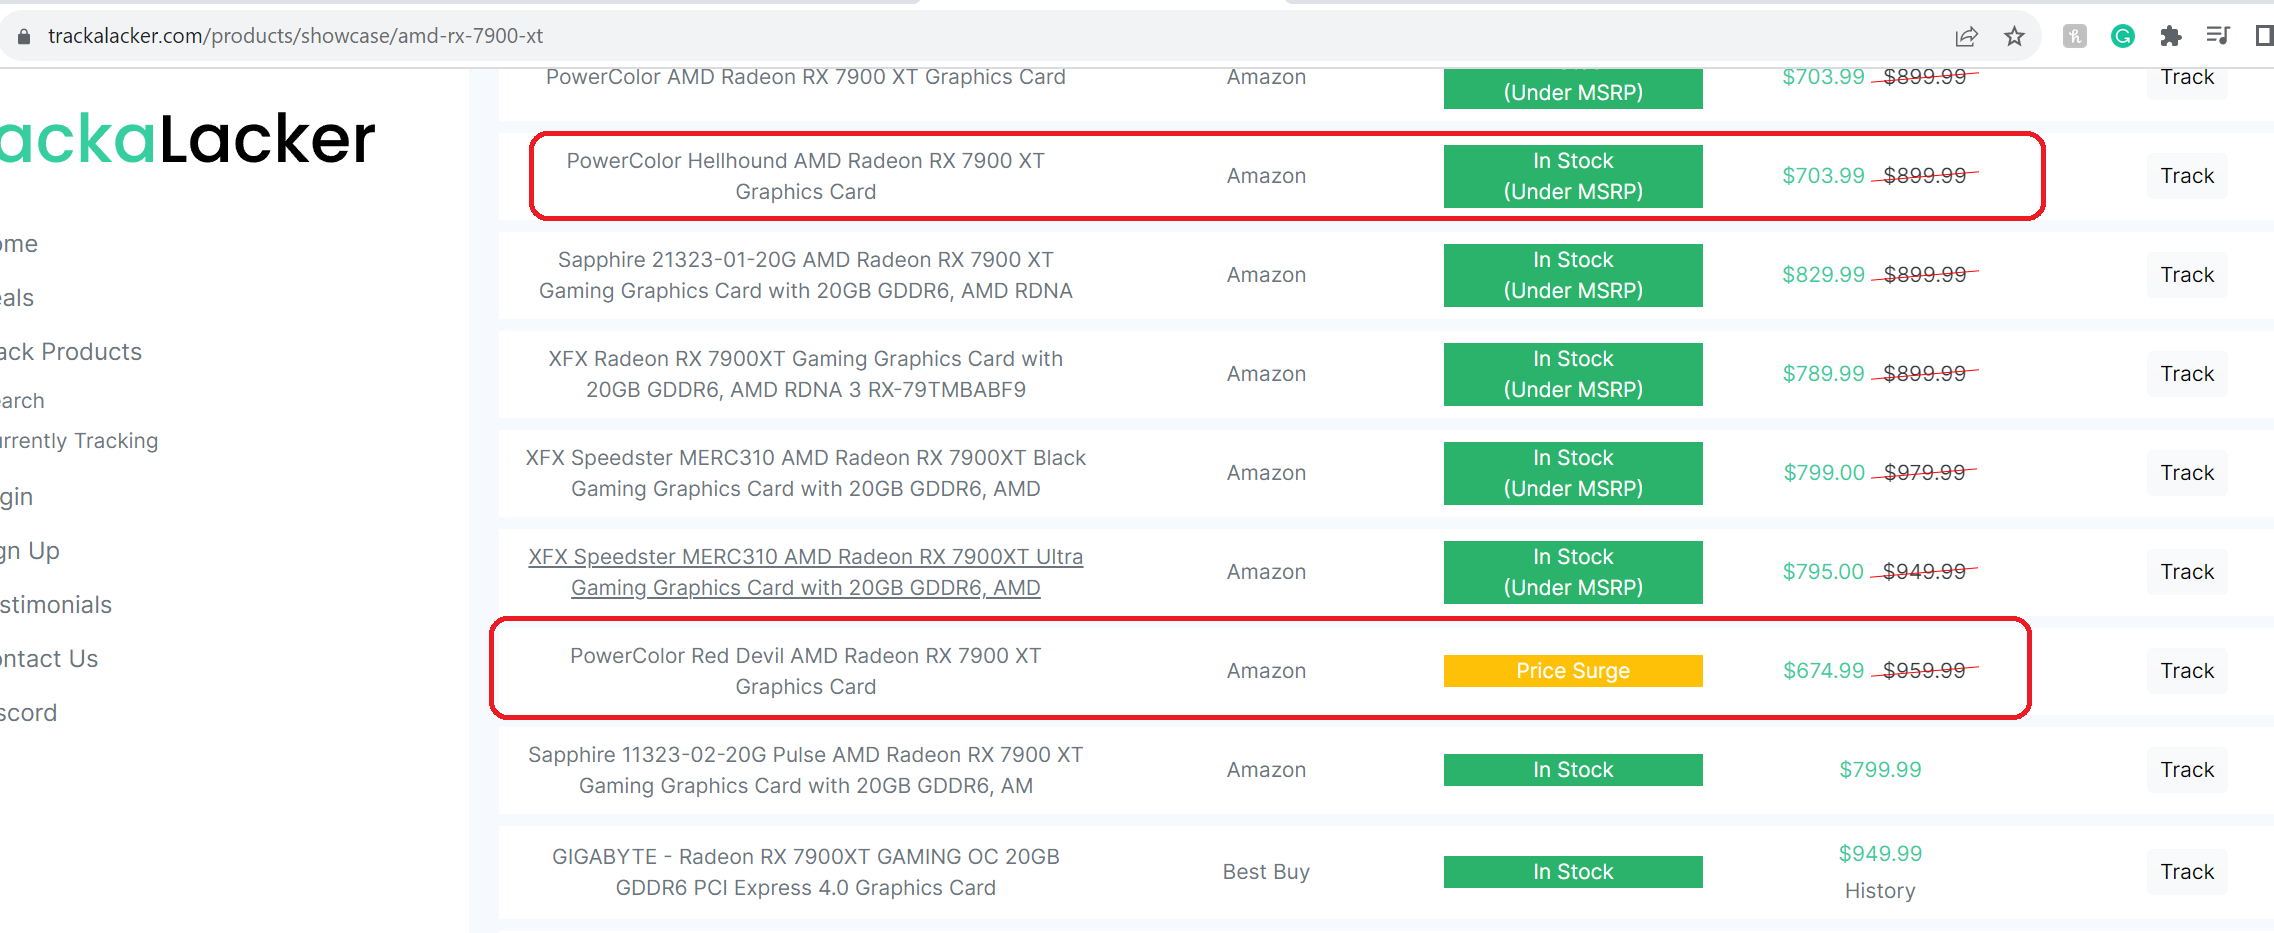Open the media controls playlist icon
The height and width of the screenshot is (933, 2274).
coord(2218,37)
